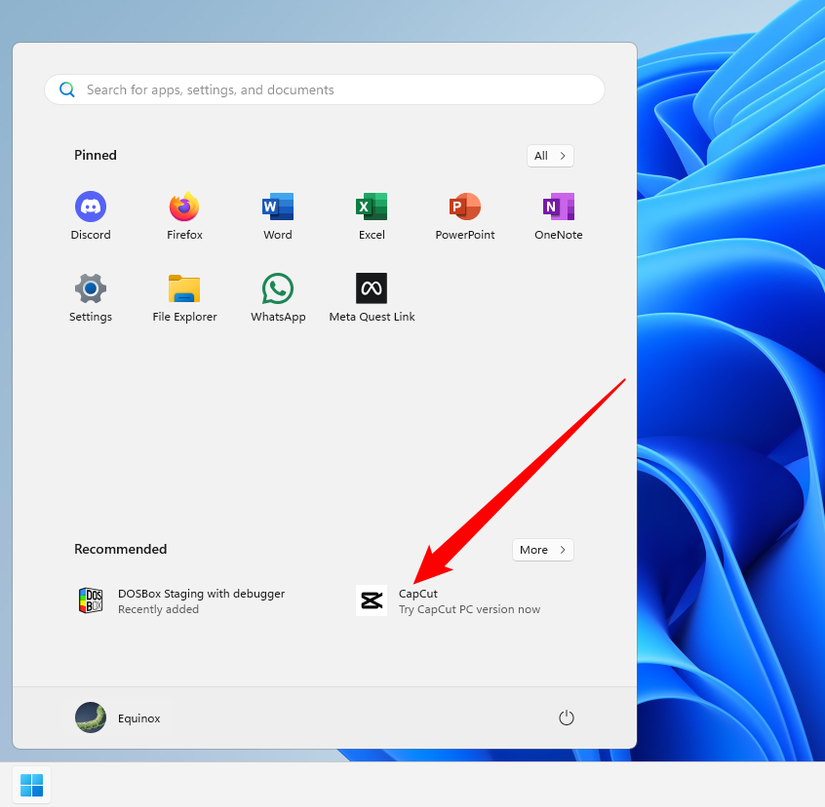
Task: Launch WhatsApp from pinned apps
Action: coord(278,297)
